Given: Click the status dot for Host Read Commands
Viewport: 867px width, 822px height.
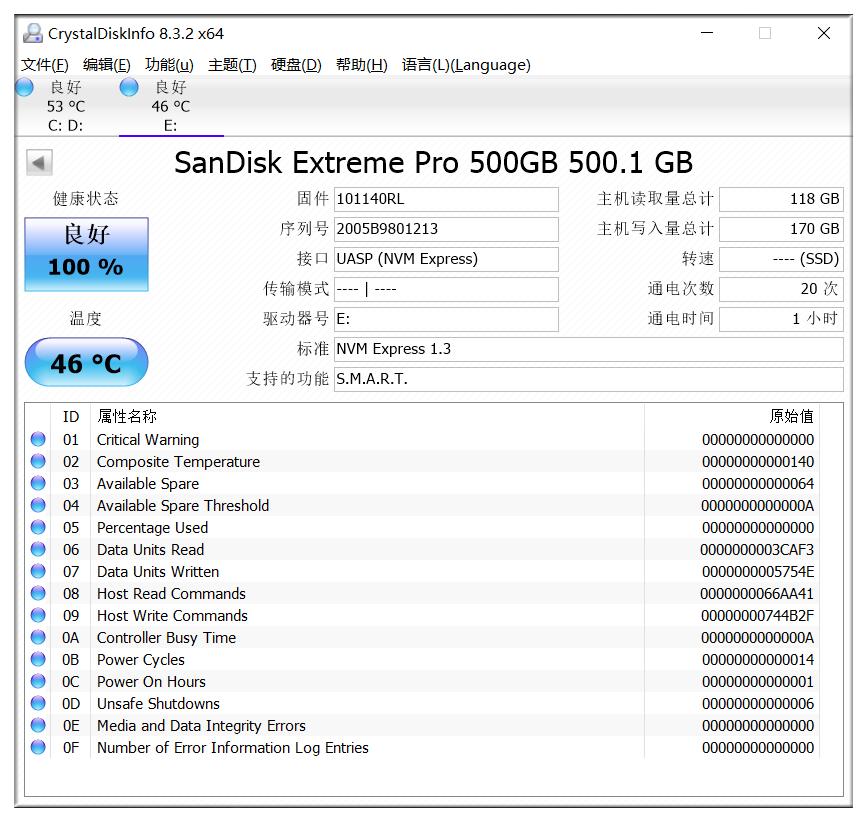Looking at the screenshot, I should click(38, 593).
